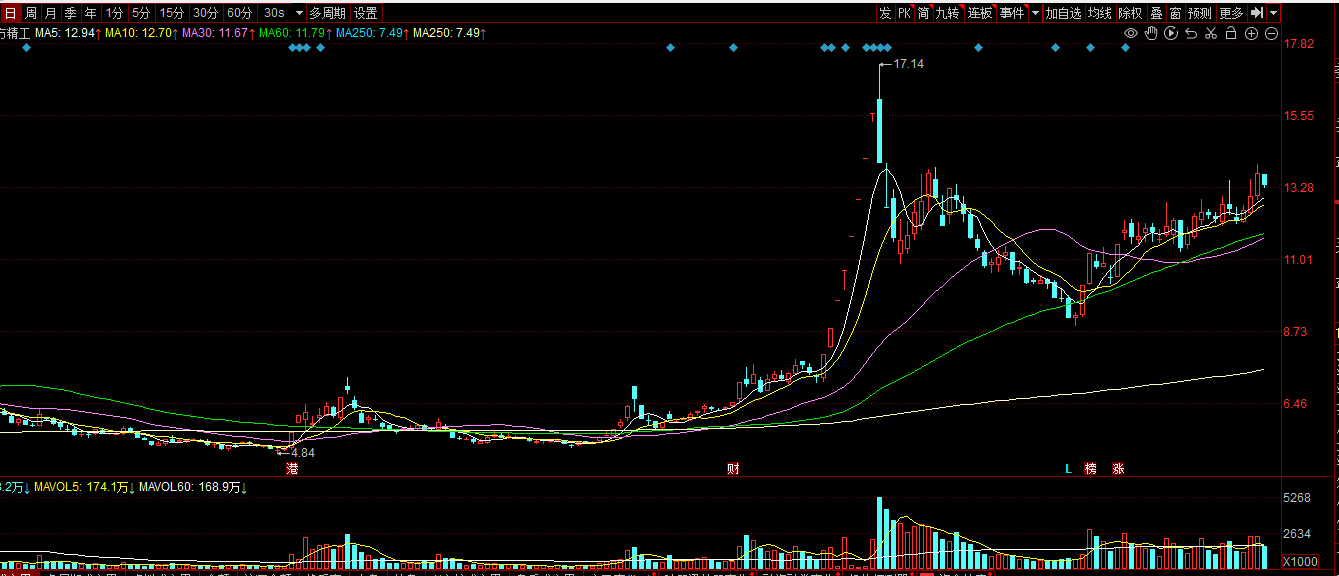Select the 5分 minute chart
Image resolution: width=1339 pixels, height=576 pixels.
click(141, 13)
